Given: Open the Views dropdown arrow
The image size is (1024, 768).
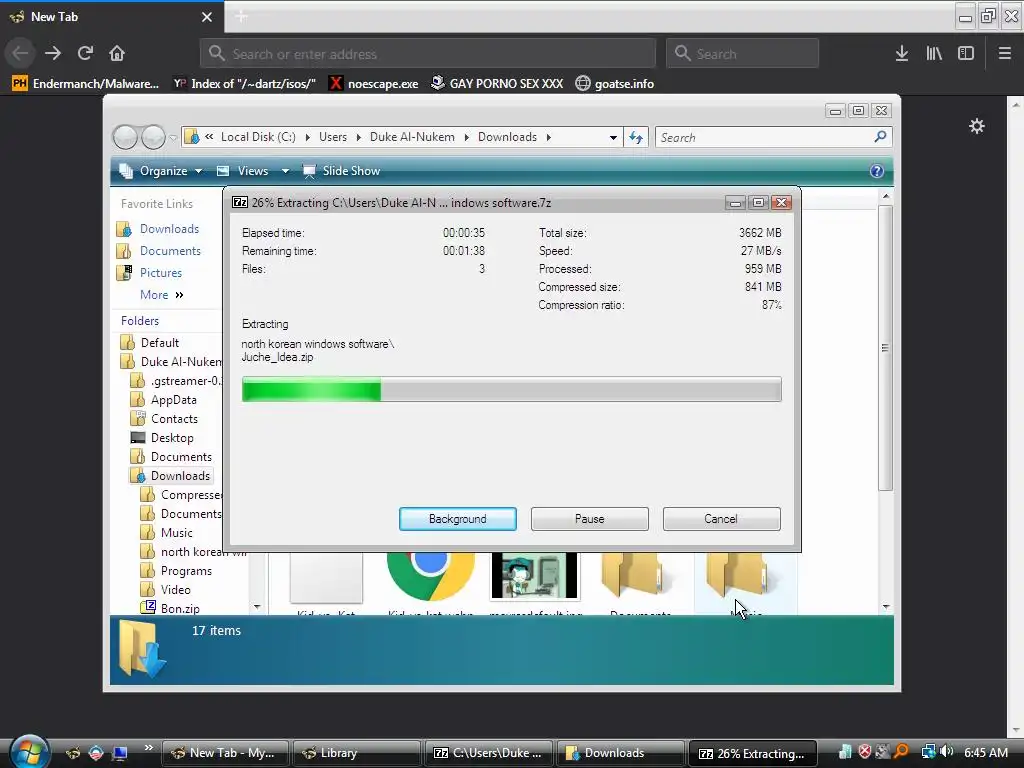Looking at the screenshot, I should (x=285, y=171).
